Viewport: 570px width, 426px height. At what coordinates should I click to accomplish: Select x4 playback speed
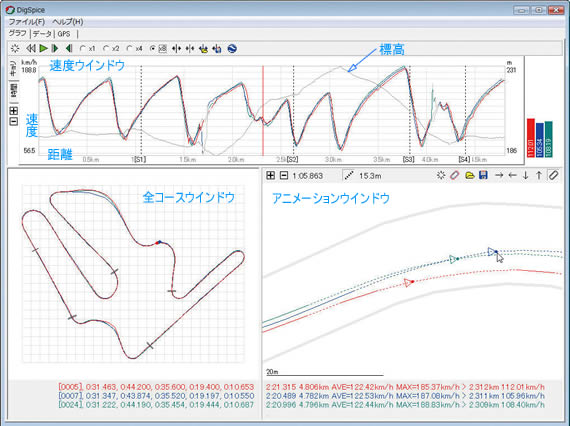pyautogui.click(x=135, y=48)
